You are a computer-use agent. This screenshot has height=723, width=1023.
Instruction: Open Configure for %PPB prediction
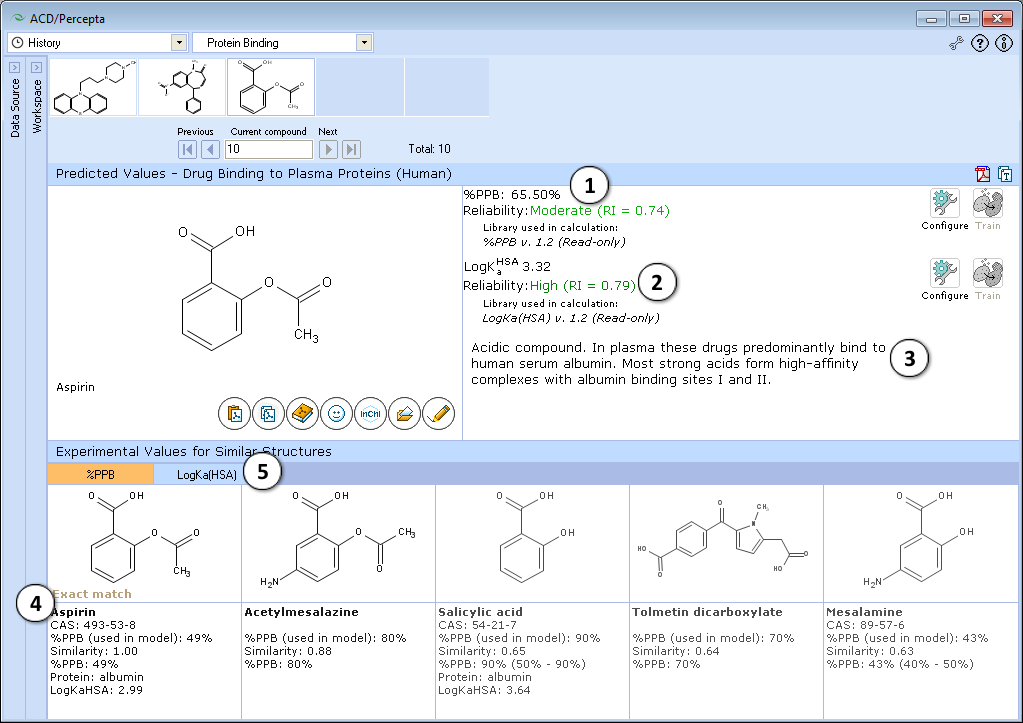[945, 210]
